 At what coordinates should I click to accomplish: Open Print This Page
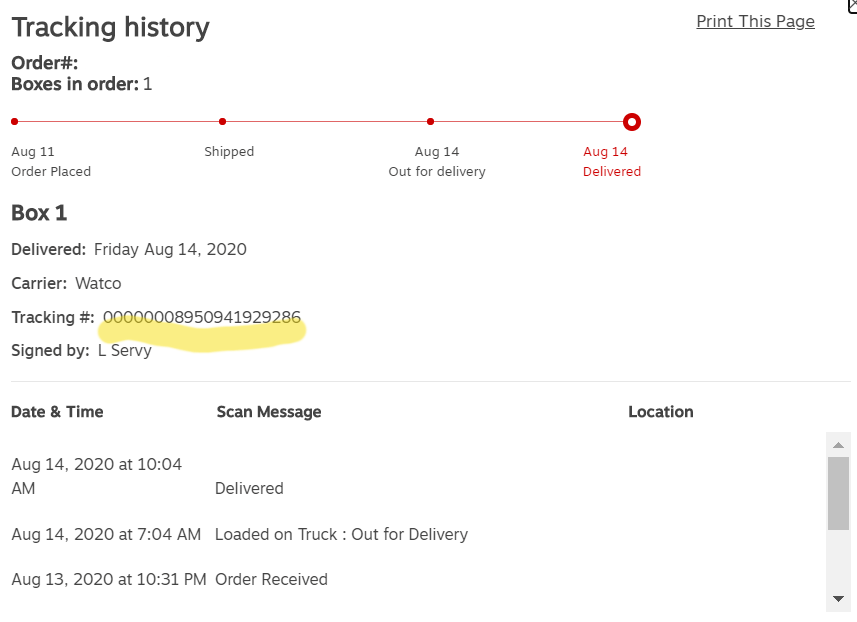pyautogui.click(x=755, y=21)
